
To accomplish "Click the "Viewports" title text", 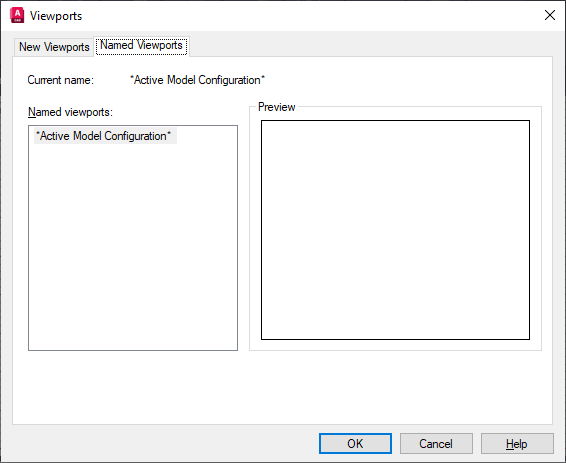I will click(56, 16).
